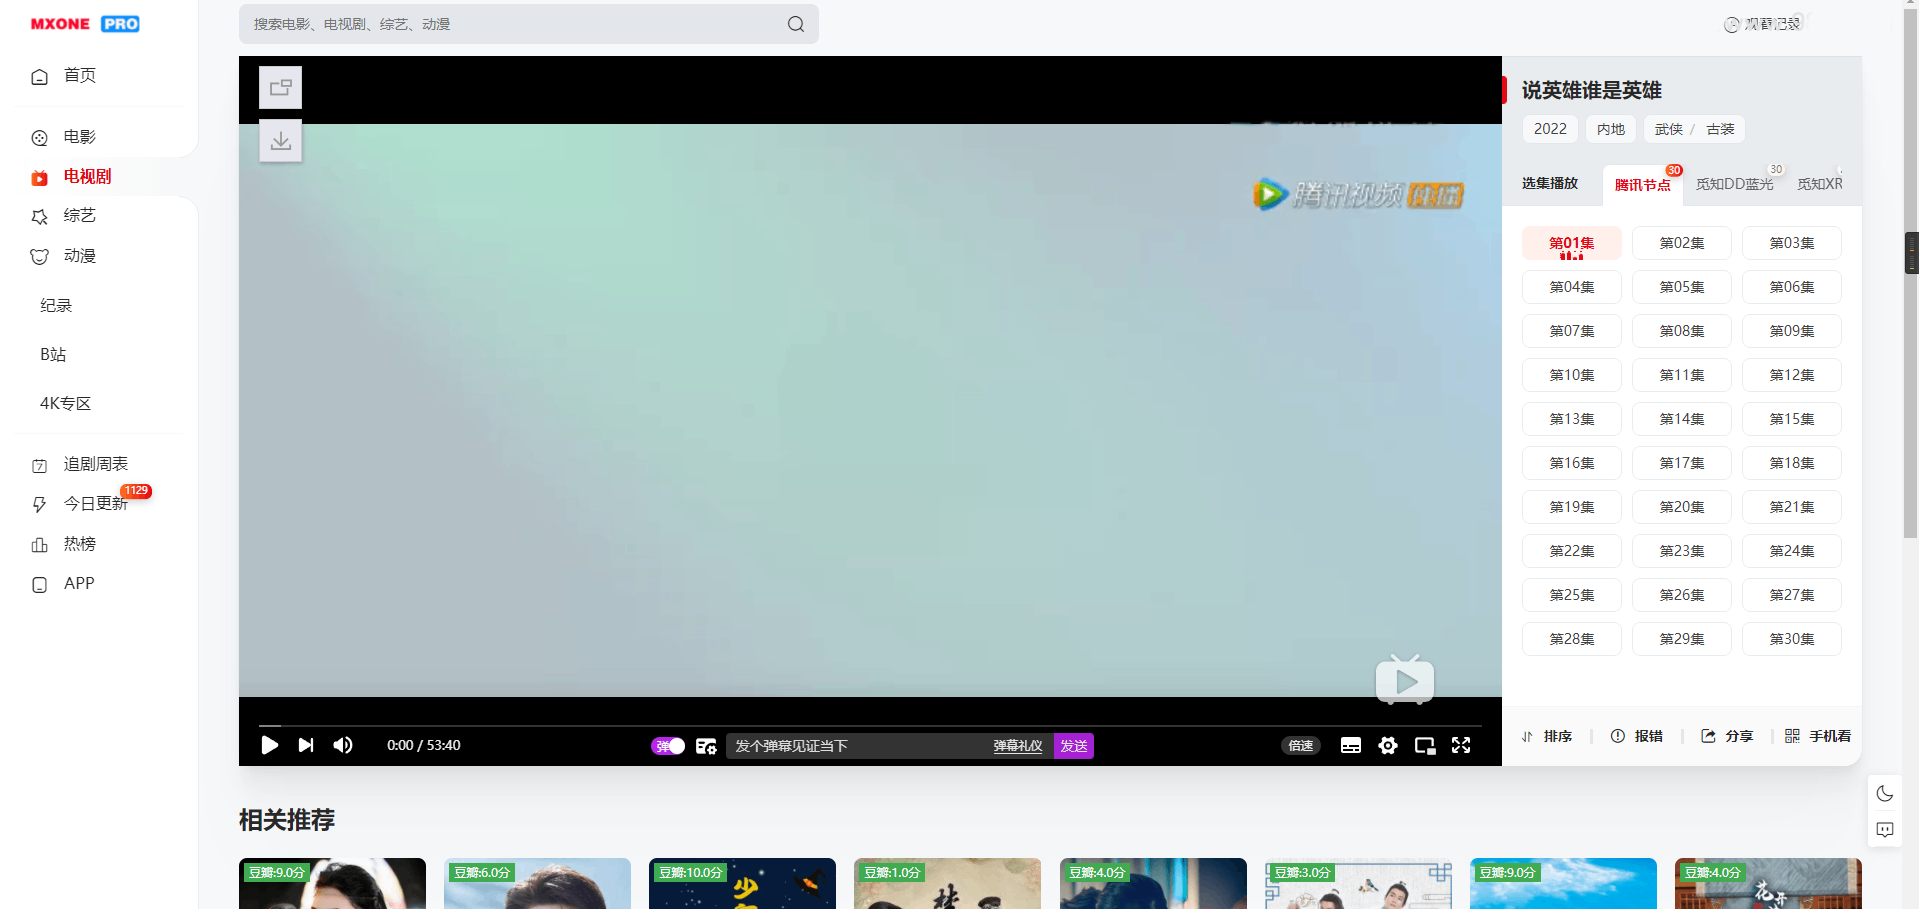This screenshot has width=1919, height=909.
Task: Open the 排序 episode sort option
Action: [x=1547, y=736]
